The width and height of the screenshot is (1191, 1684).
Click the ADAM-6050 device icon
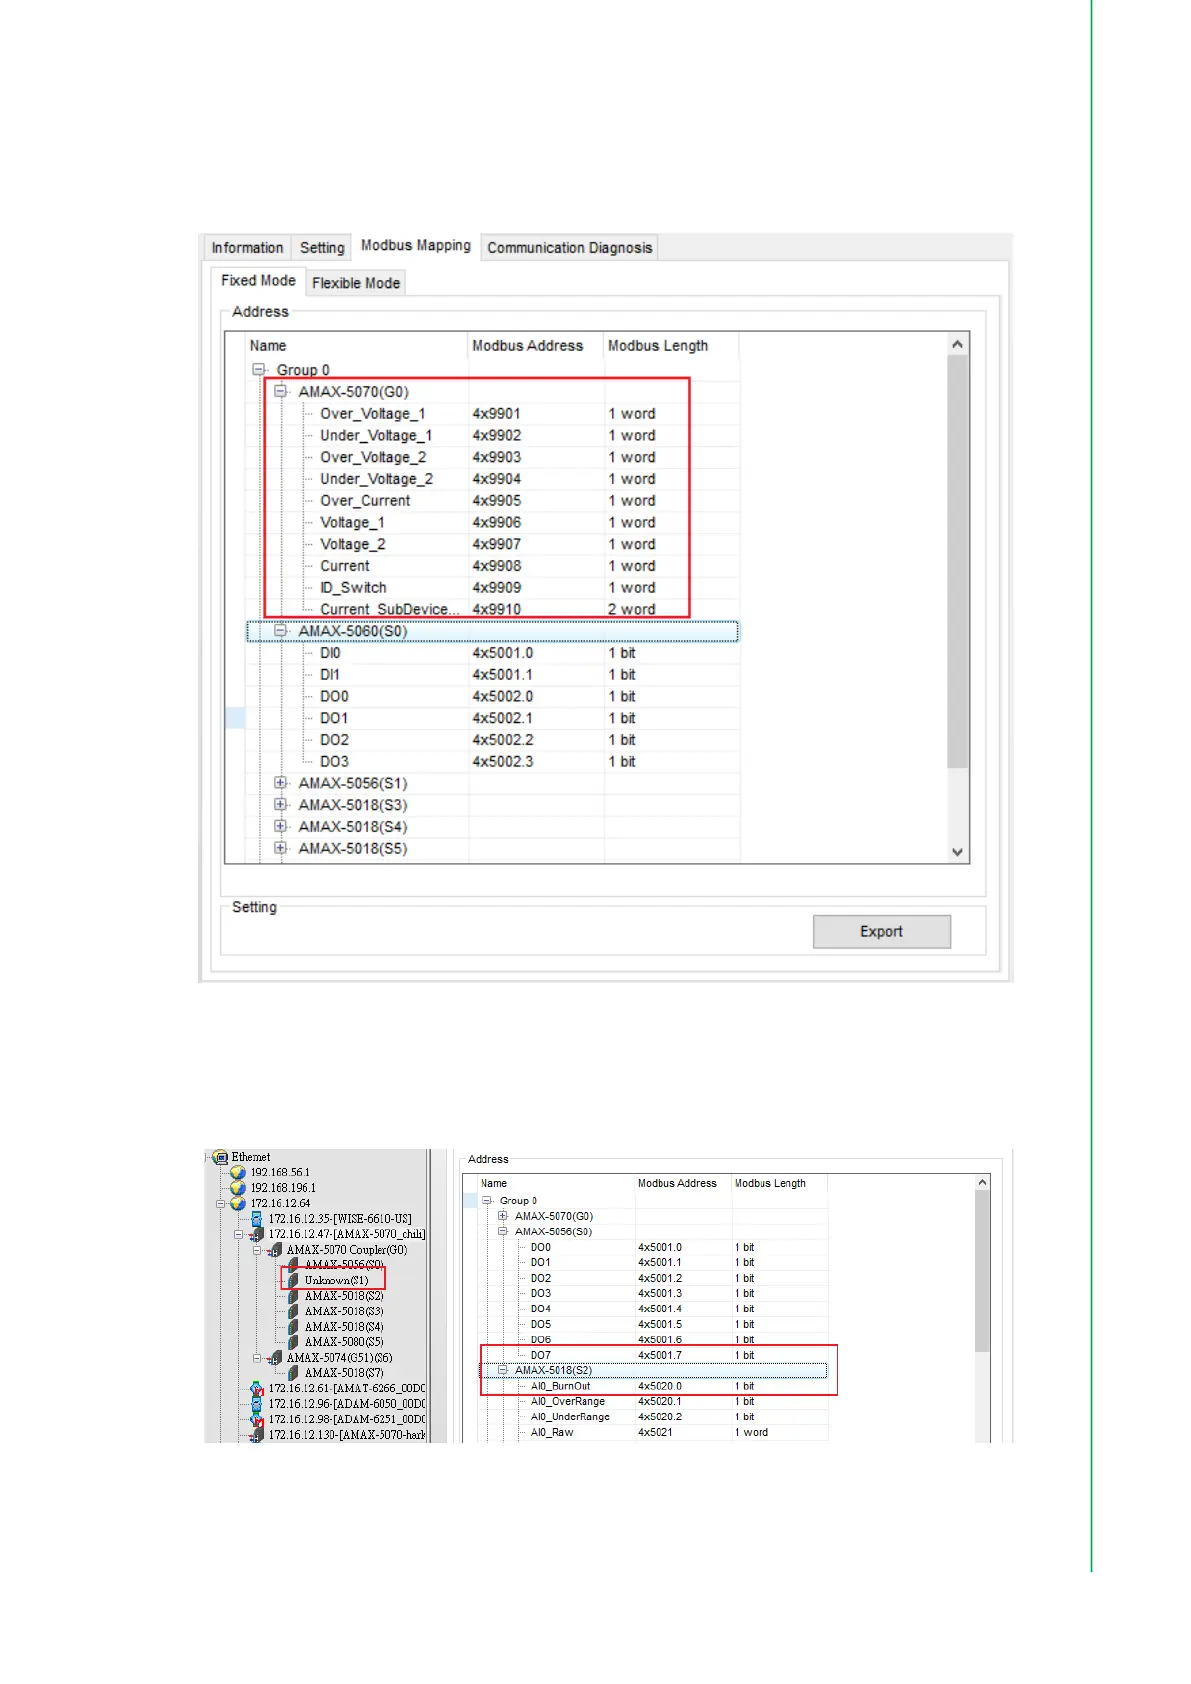257,1404
